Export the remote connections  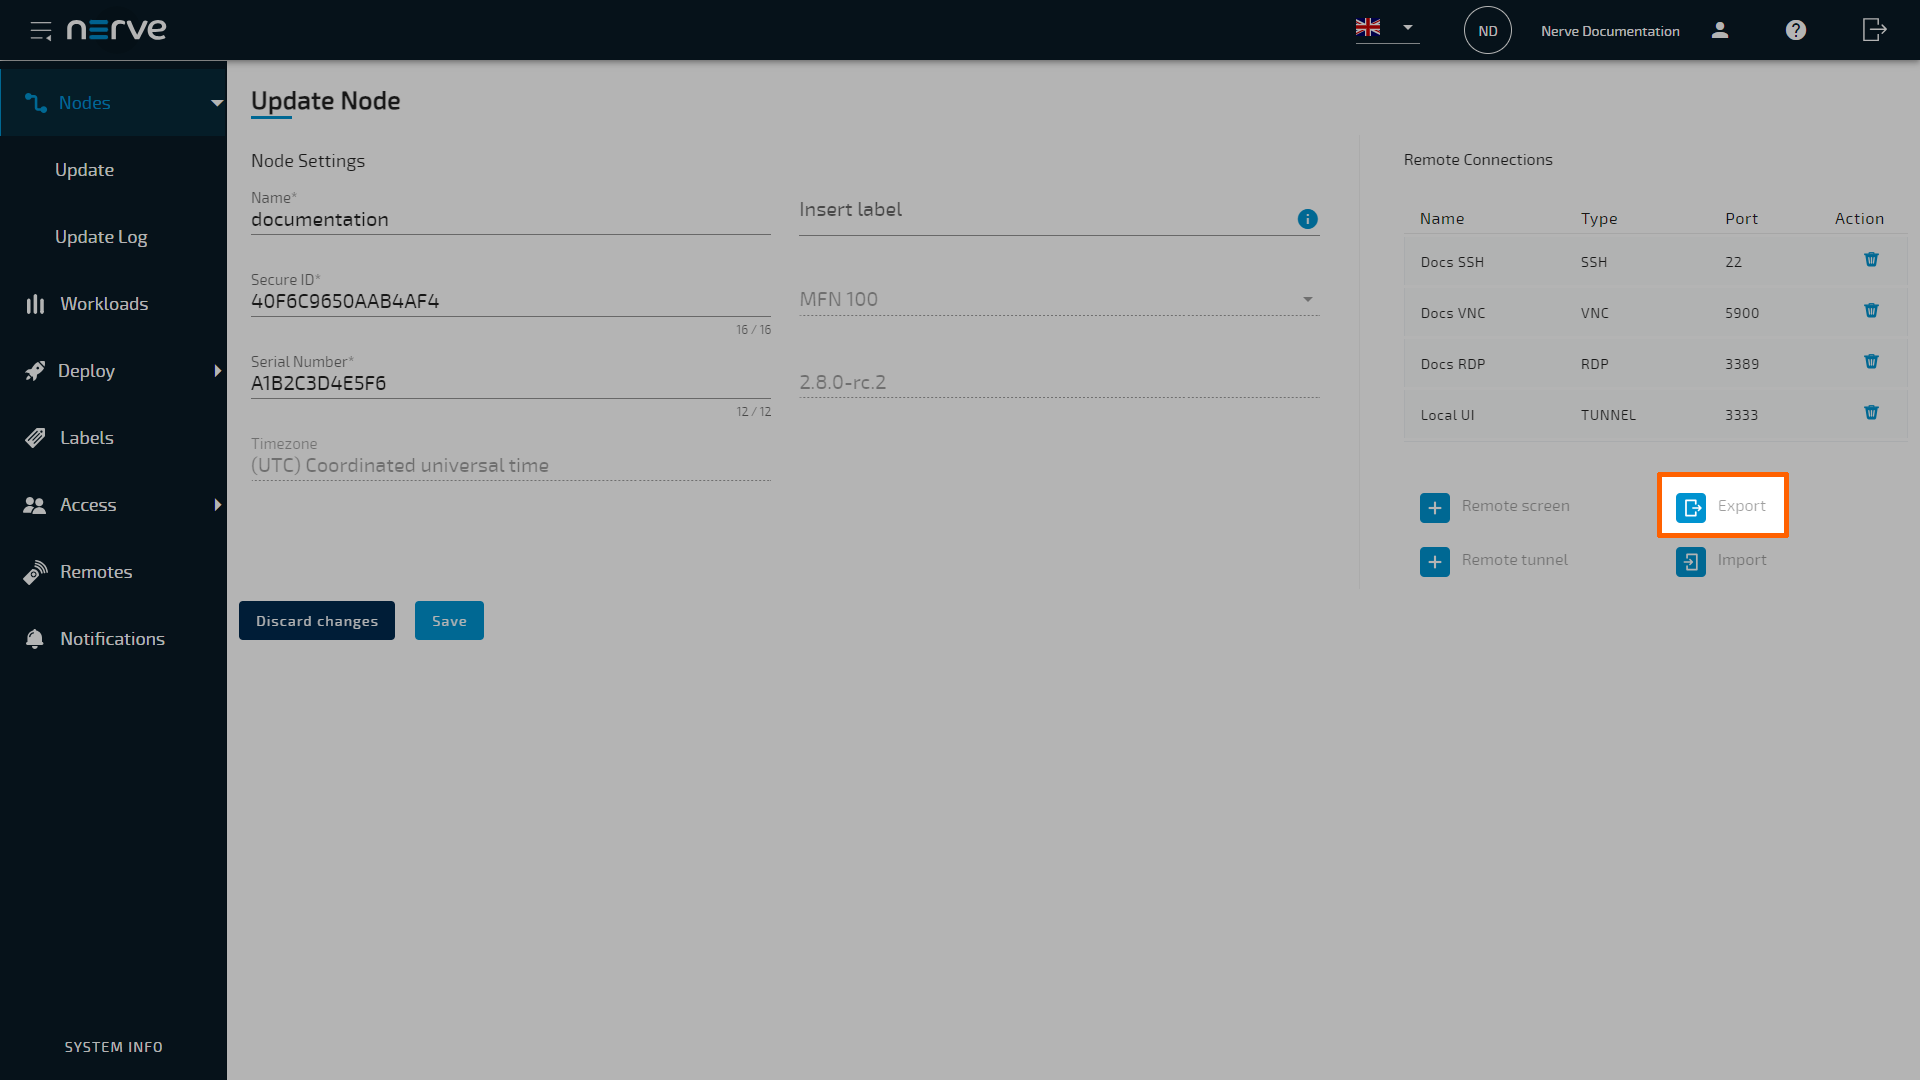(x=1722, y=505)
